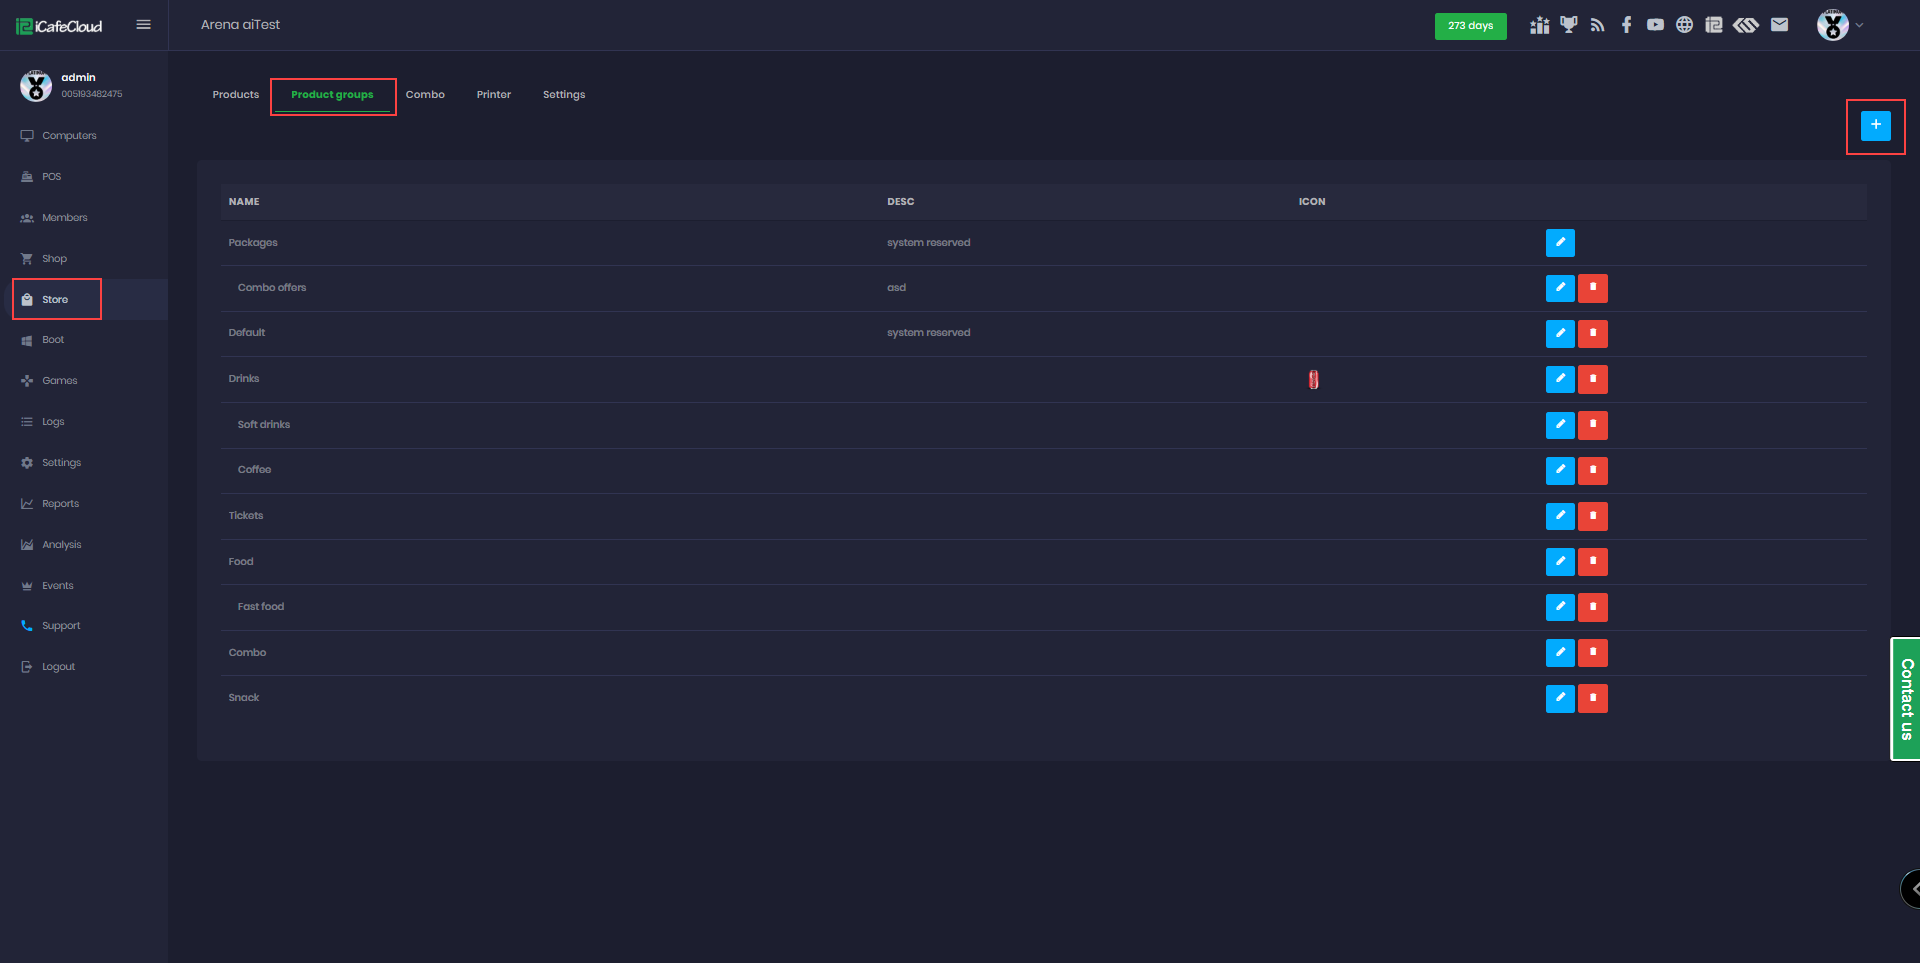Go to Members in the sidebar
The height and width of the screenshot is (963, 1920).
point(64,218)
